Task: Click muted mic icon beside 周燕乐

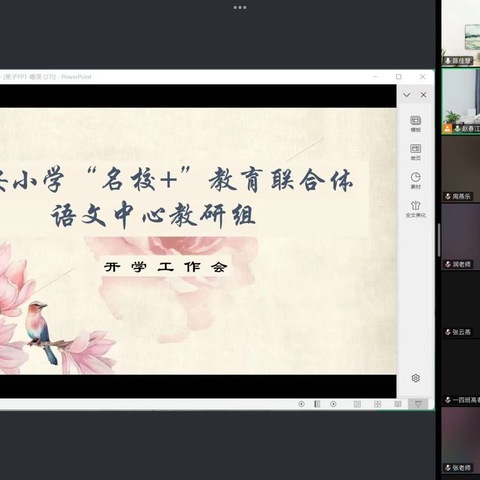Action: pyautogui.click(x=448, y=196)
